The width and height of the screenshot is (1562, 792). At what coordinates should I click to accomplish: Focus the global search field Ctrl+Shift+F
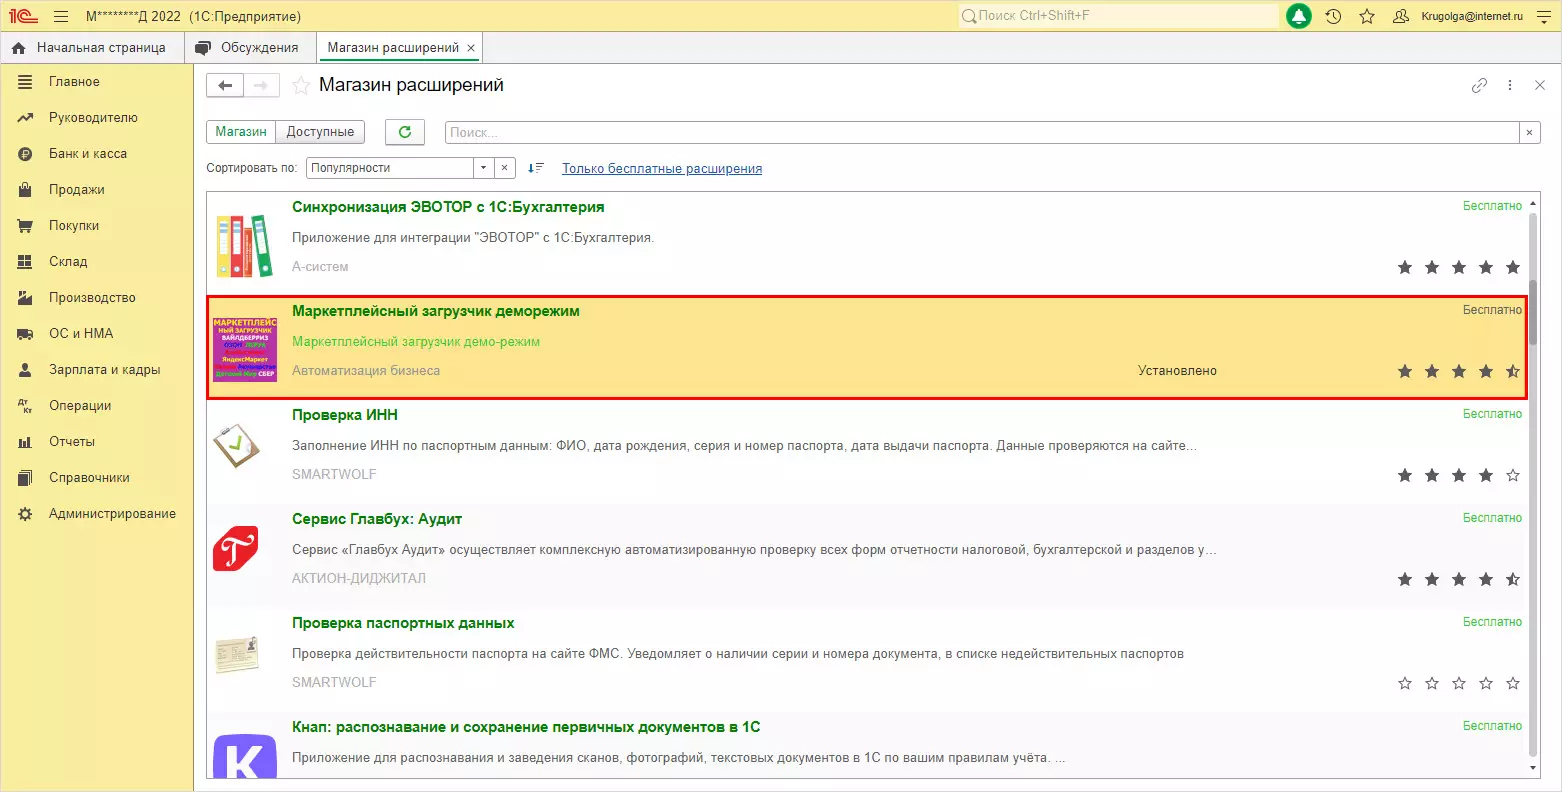point(1118,16)
